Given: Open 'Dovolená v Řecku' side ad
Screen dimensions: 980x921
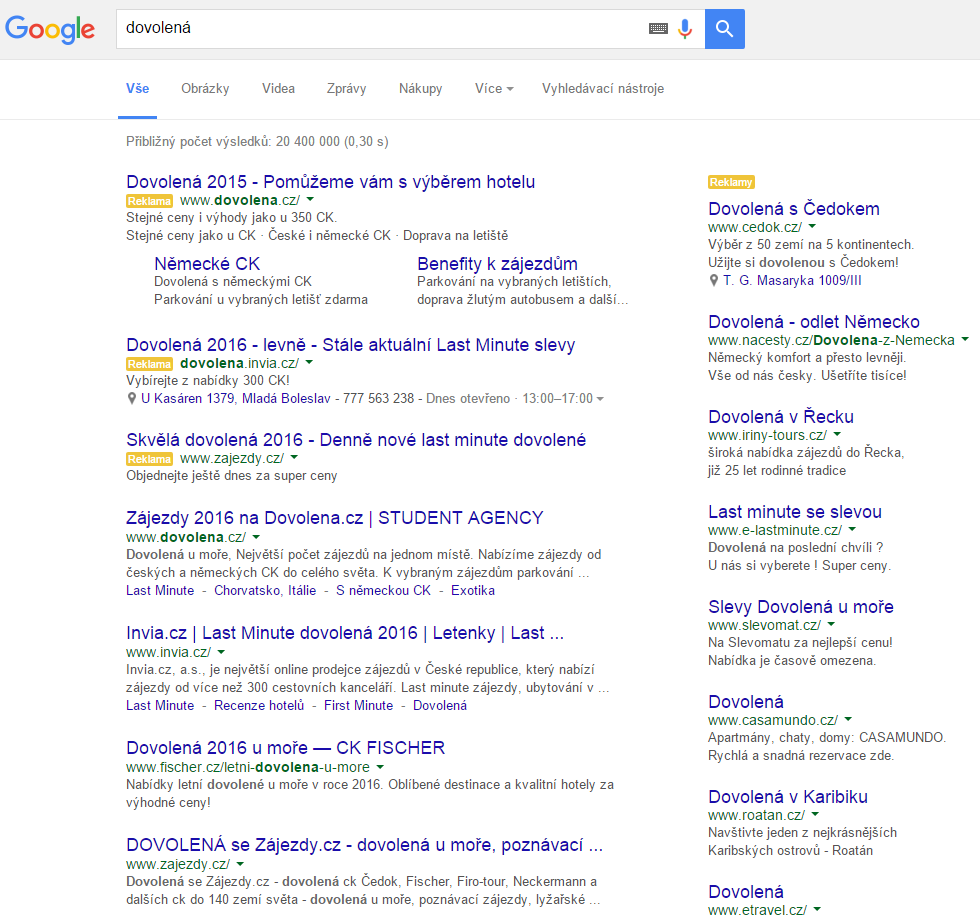Looking at the screenshot, I should pyautogui.click(x=781, y=417).
